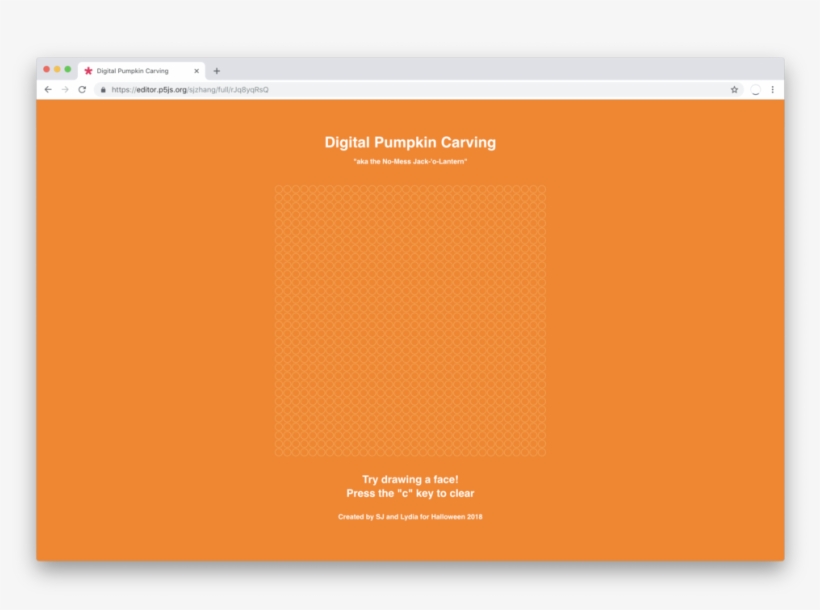Click the center of the pumpkin carving grid
820x610 pixels.
410,320
